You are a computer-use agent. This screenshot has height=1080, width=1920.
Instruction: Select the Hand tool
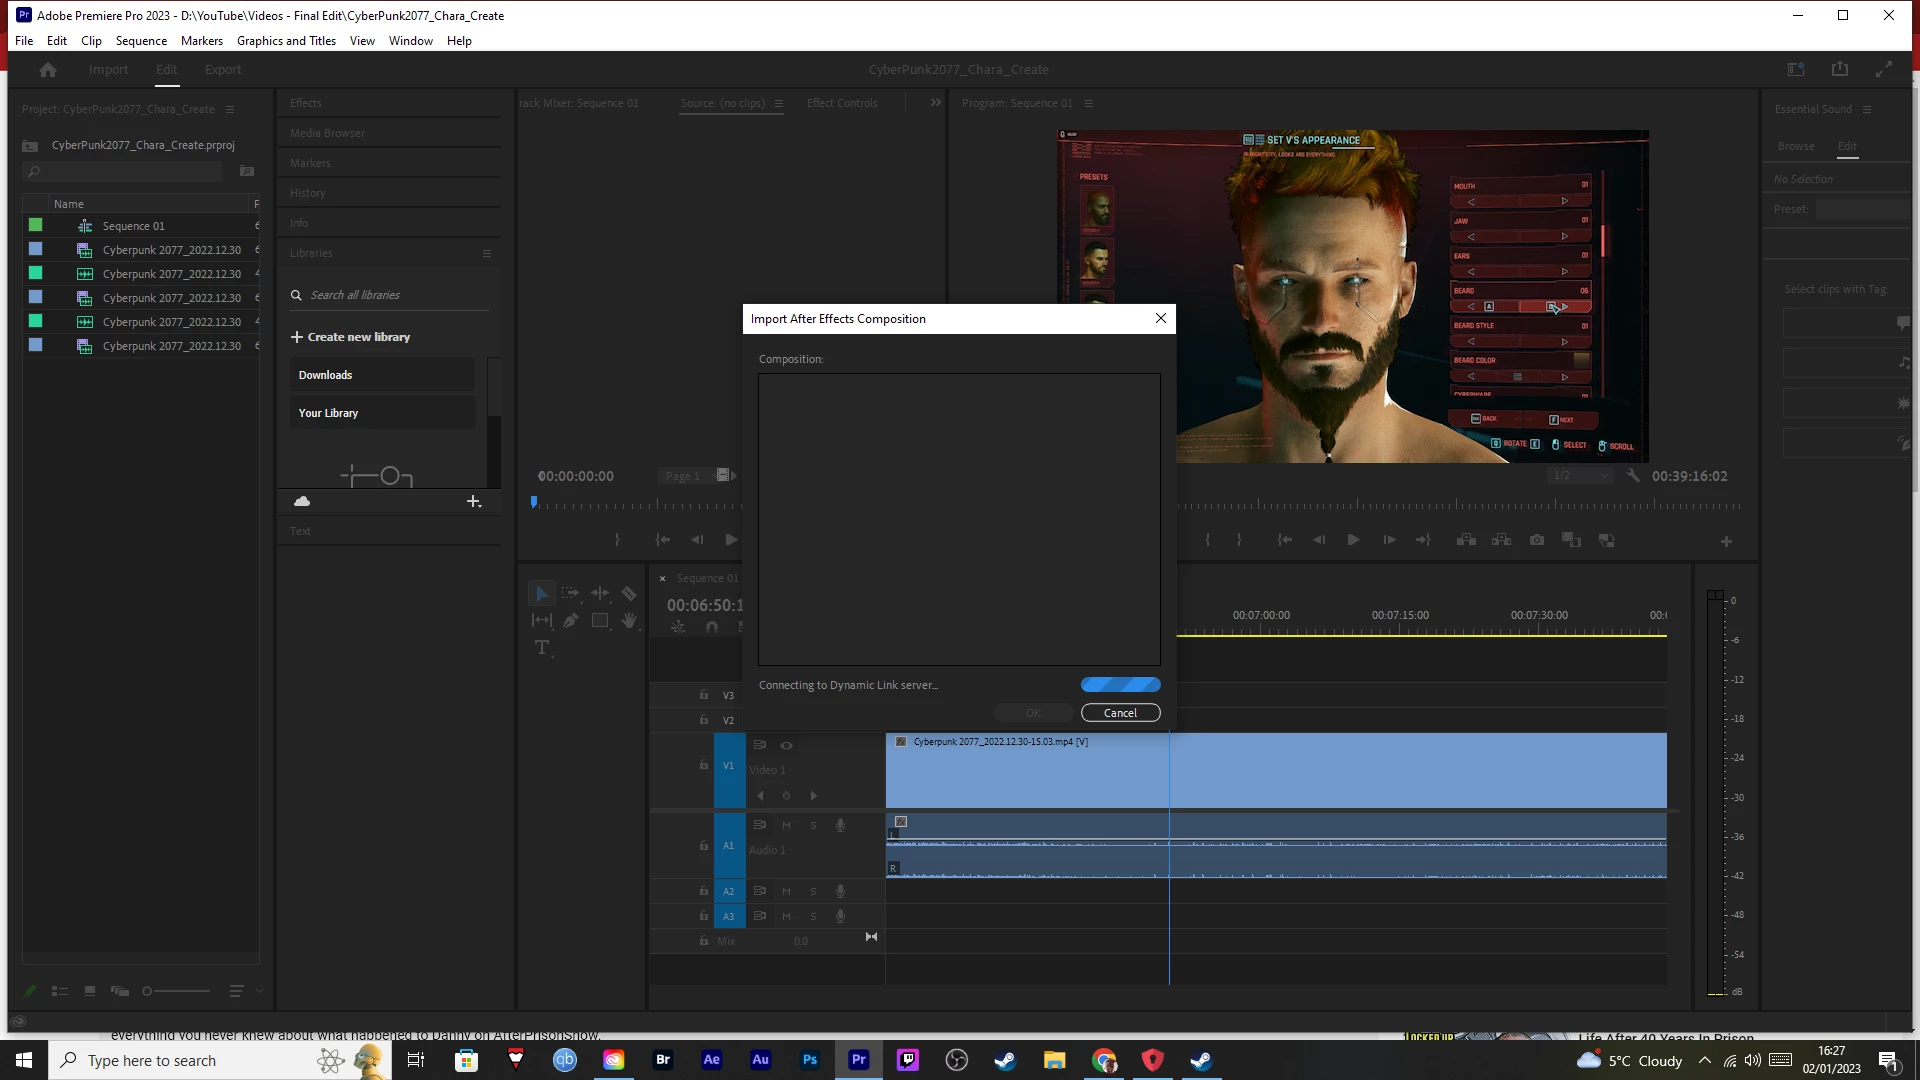[x=629, y=621]
